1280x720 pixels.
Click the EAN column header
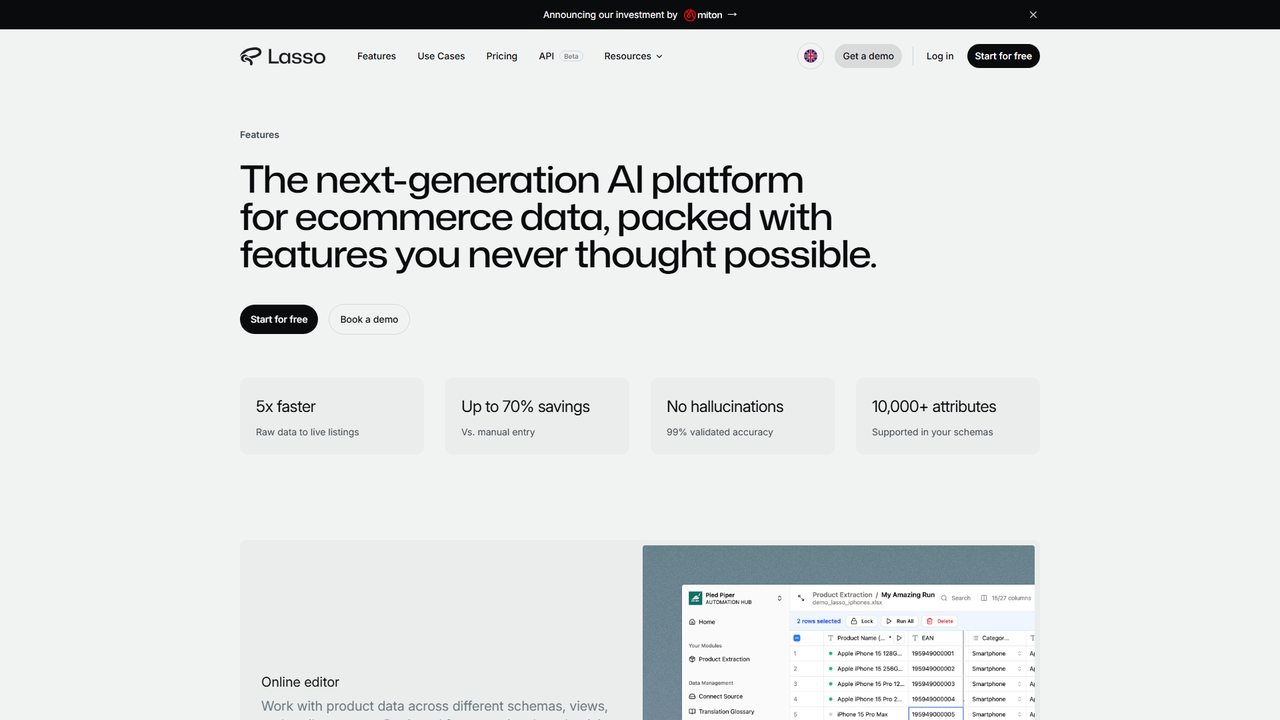coord(935,638)
